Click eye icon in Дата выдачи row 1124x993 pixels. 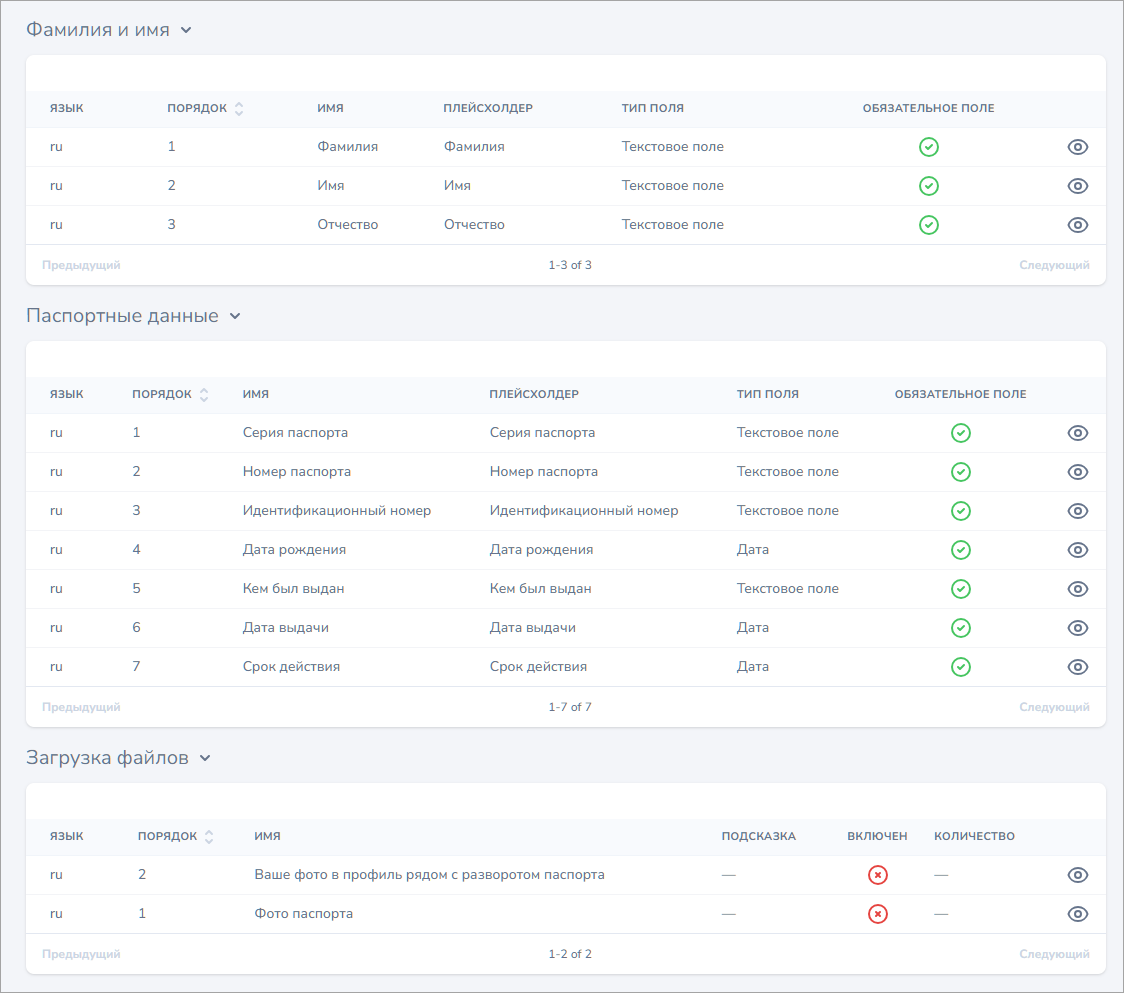(x=1077, y=628)
